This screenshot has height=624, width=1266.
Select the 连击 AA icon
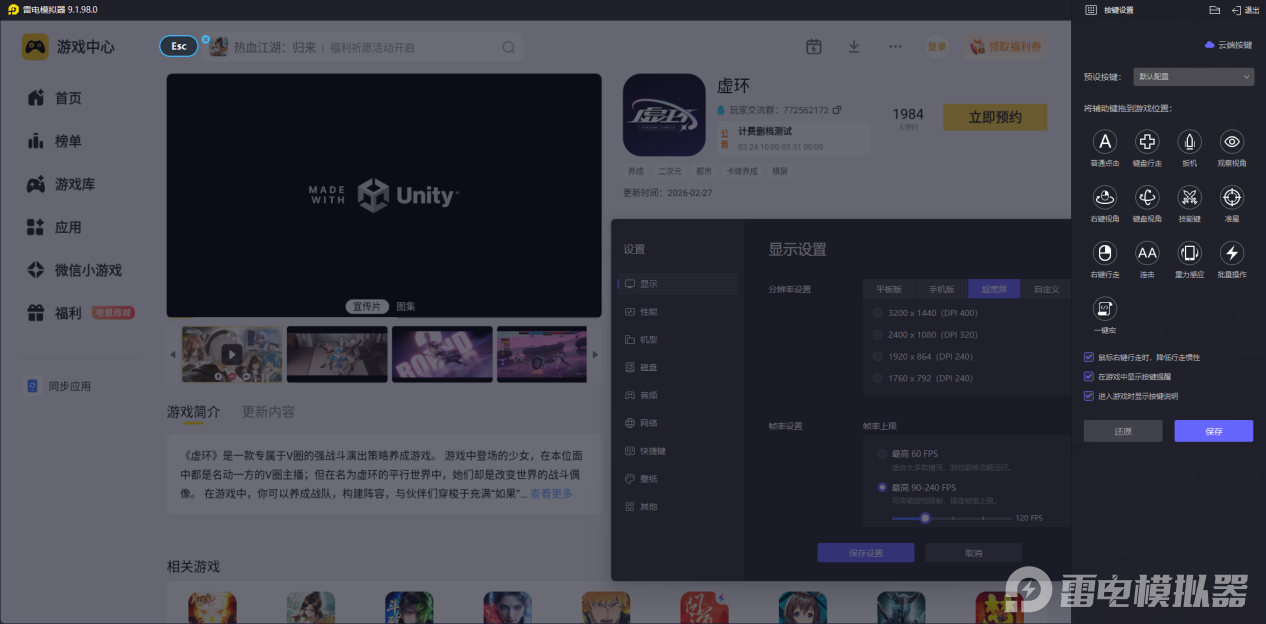[1147, 253]
